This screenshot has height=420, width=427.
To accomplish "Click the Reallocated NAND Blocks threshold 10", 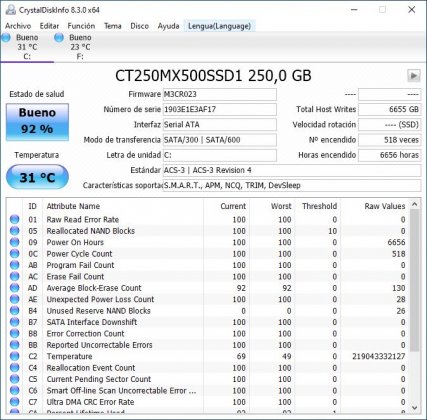I will pos(333,231).
